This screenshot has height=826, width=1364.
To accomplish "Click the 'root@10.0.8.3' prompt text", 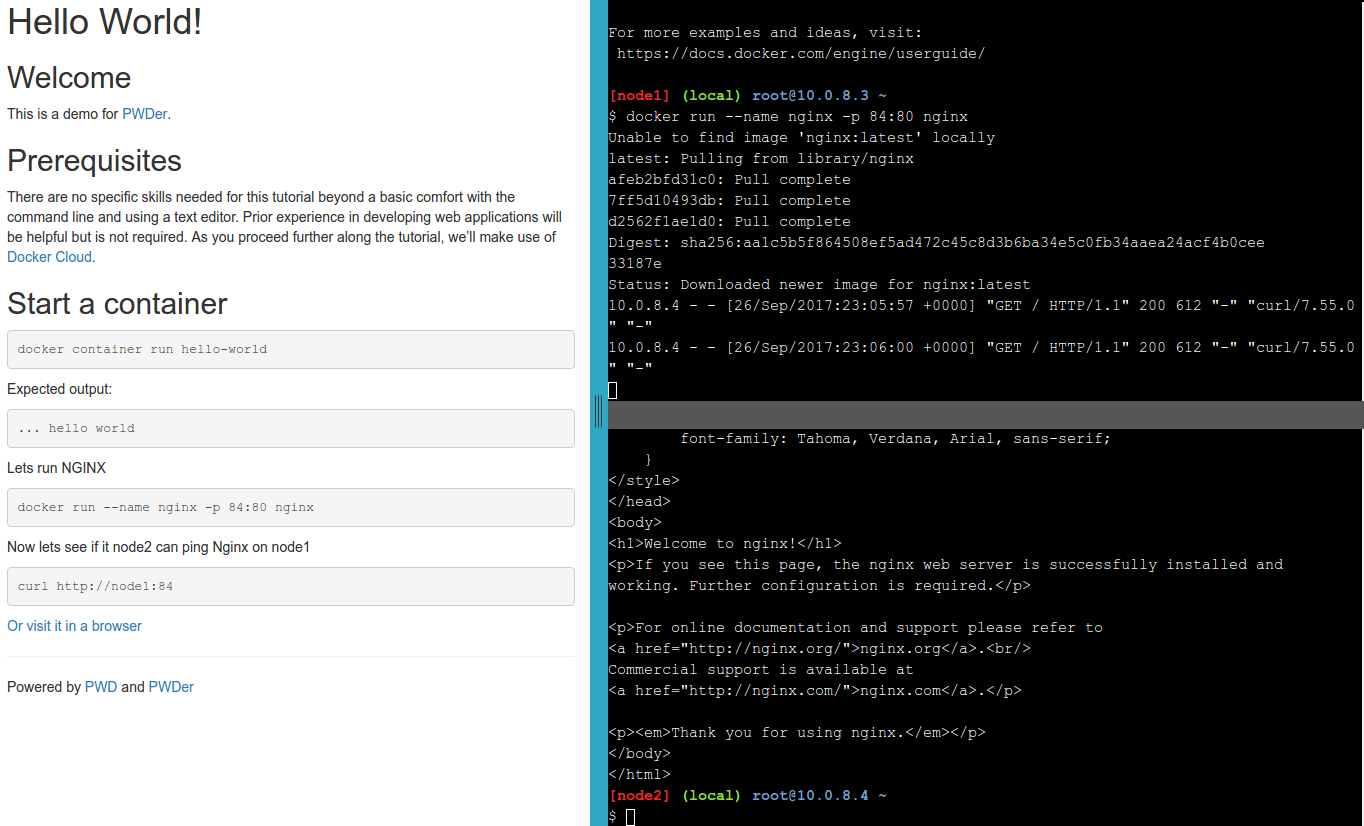I will tap(811, 96).
